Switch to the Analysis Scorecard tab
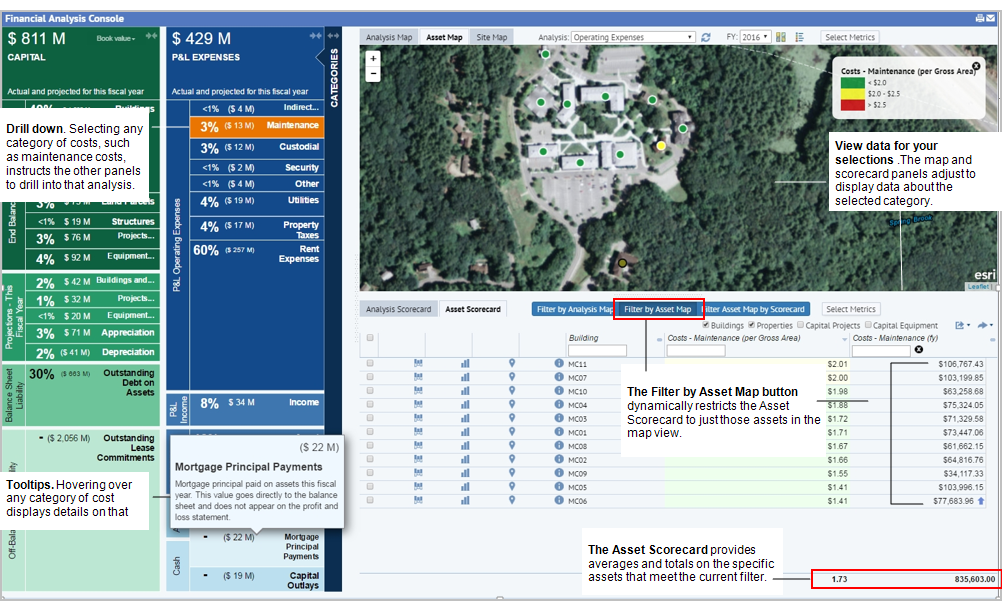This screenshot has width=1002, height=601. [398, 308]
